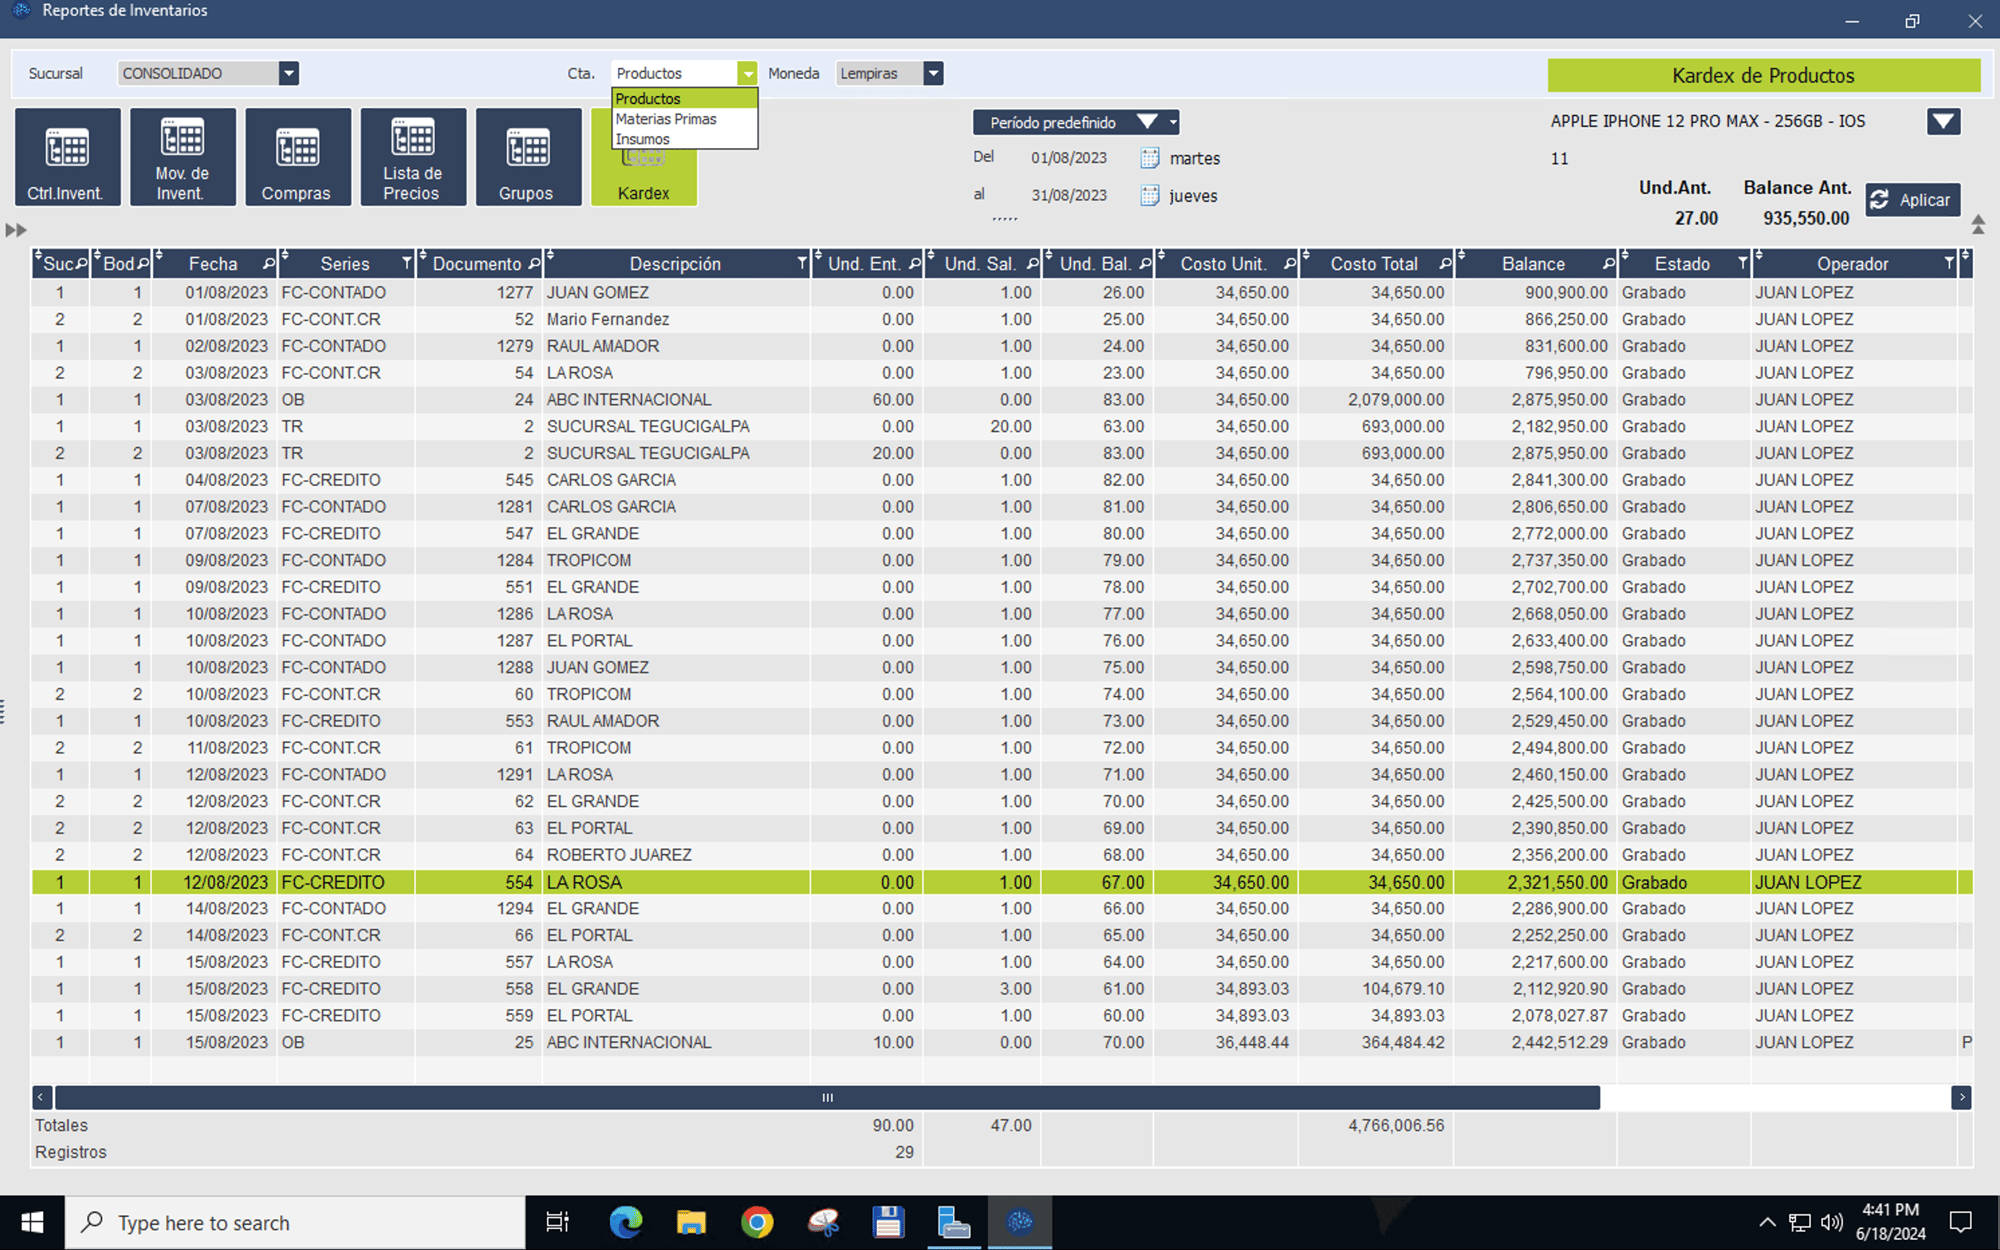The height and width of the screenshot is (1250, 2000).
Task: Click the Del date field 01/08/2023
Action: click(x=1069, y=158)
